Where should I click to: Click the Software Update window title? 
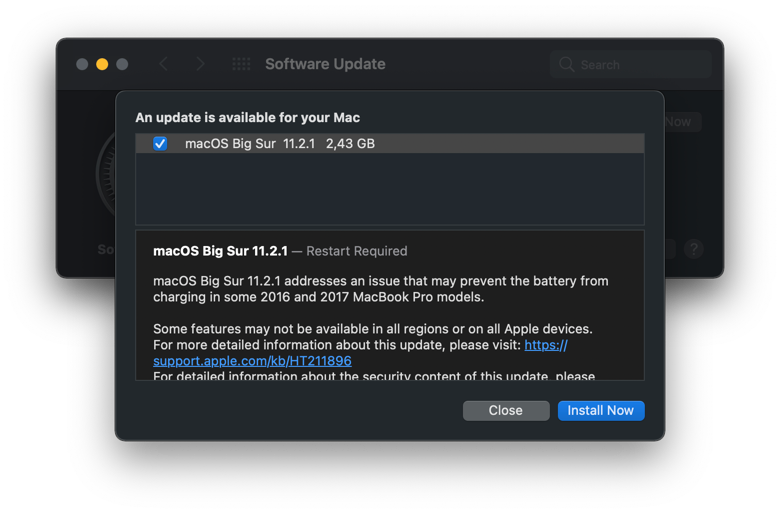pos(325,64)
